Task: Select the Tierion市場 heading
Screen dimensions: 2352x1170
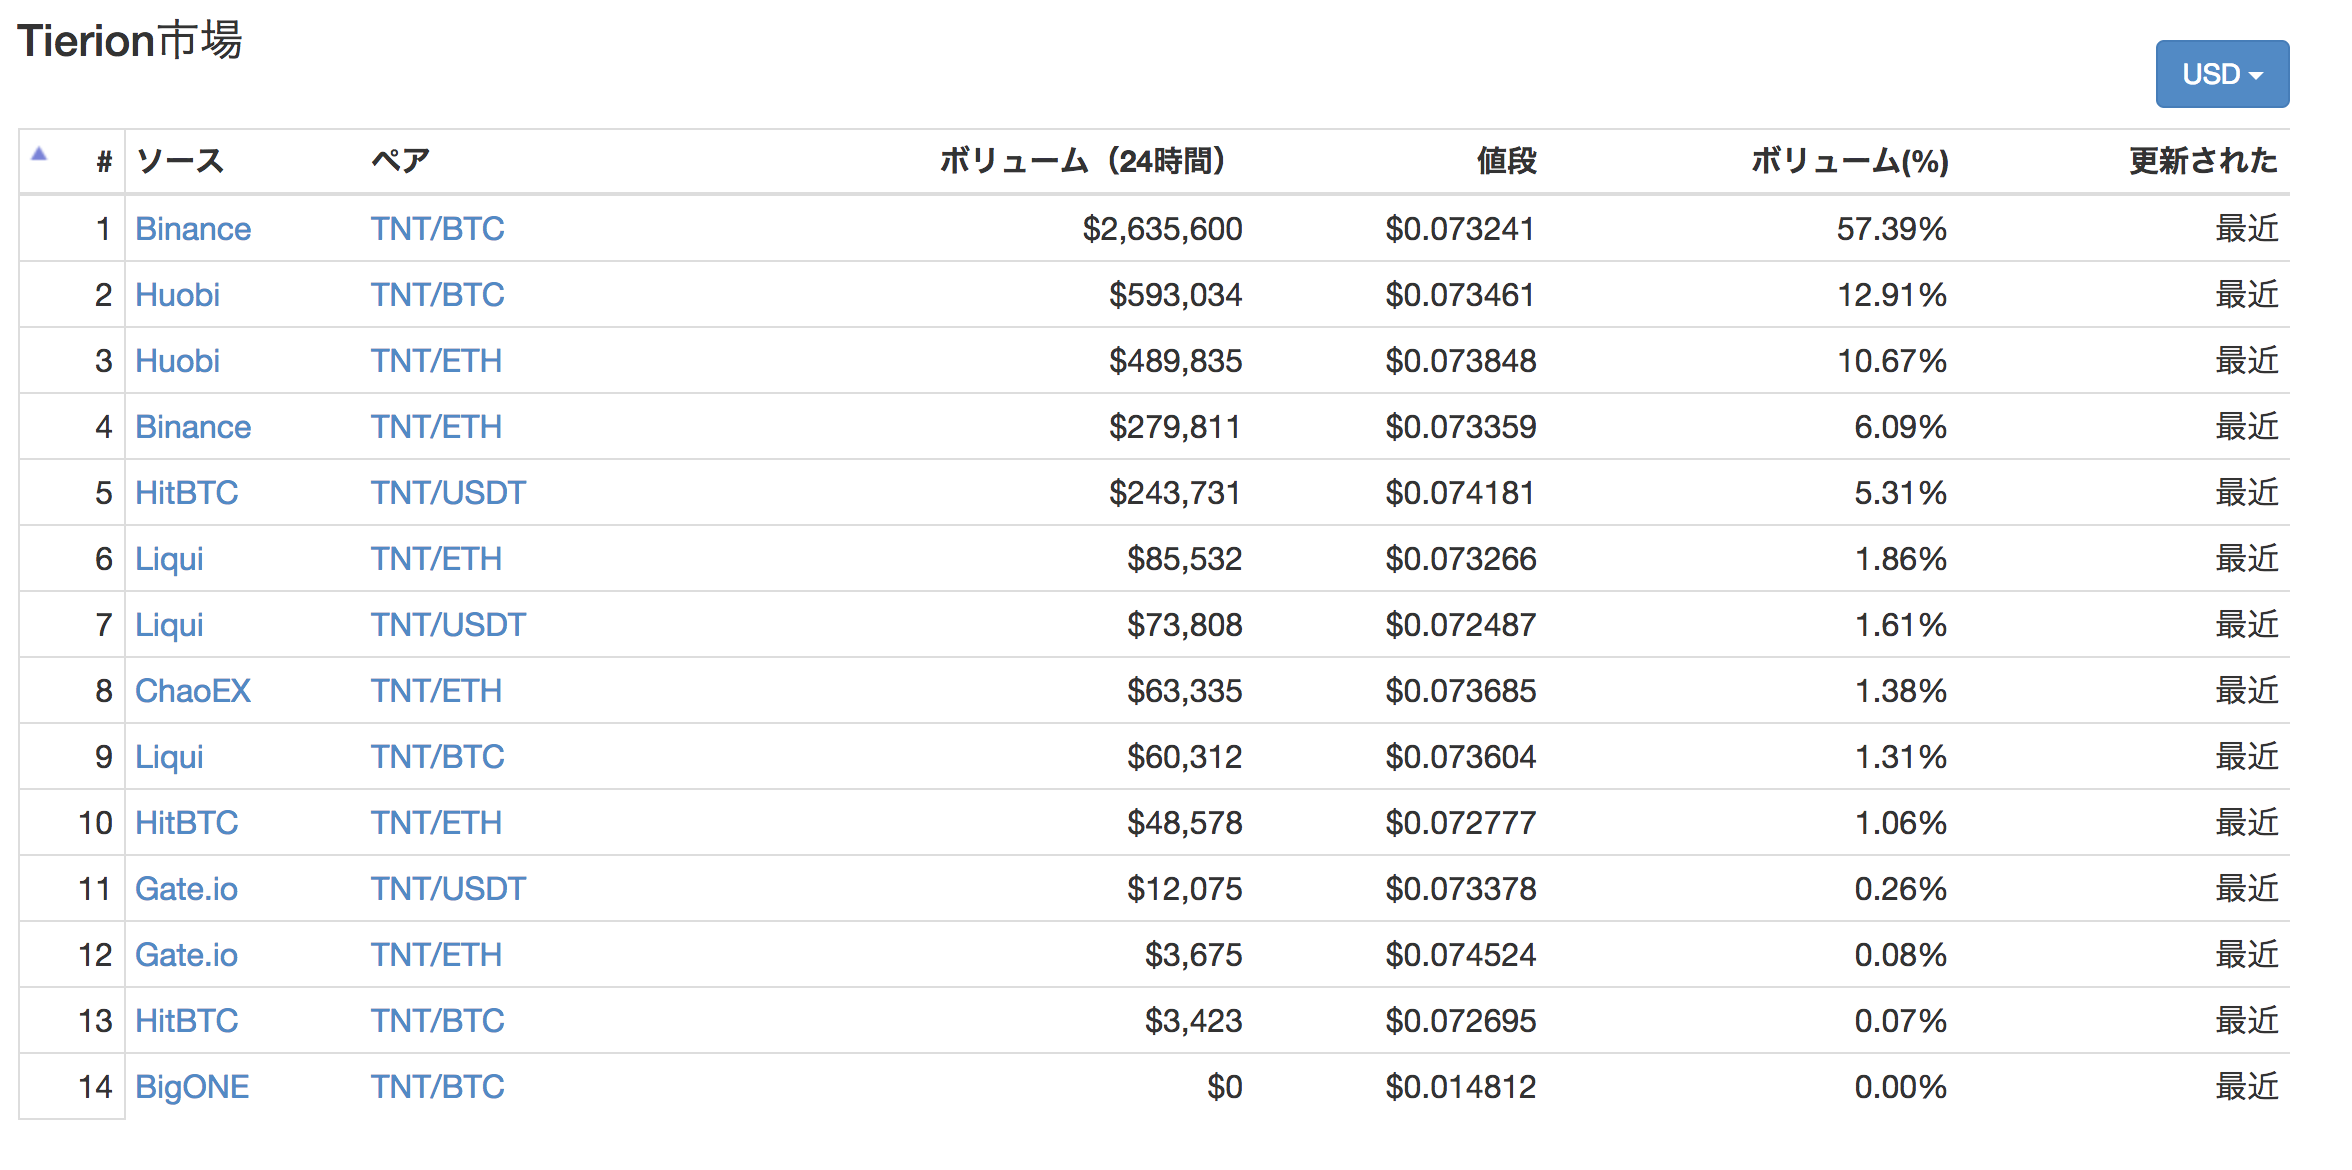Action: [x=129, y=41]
